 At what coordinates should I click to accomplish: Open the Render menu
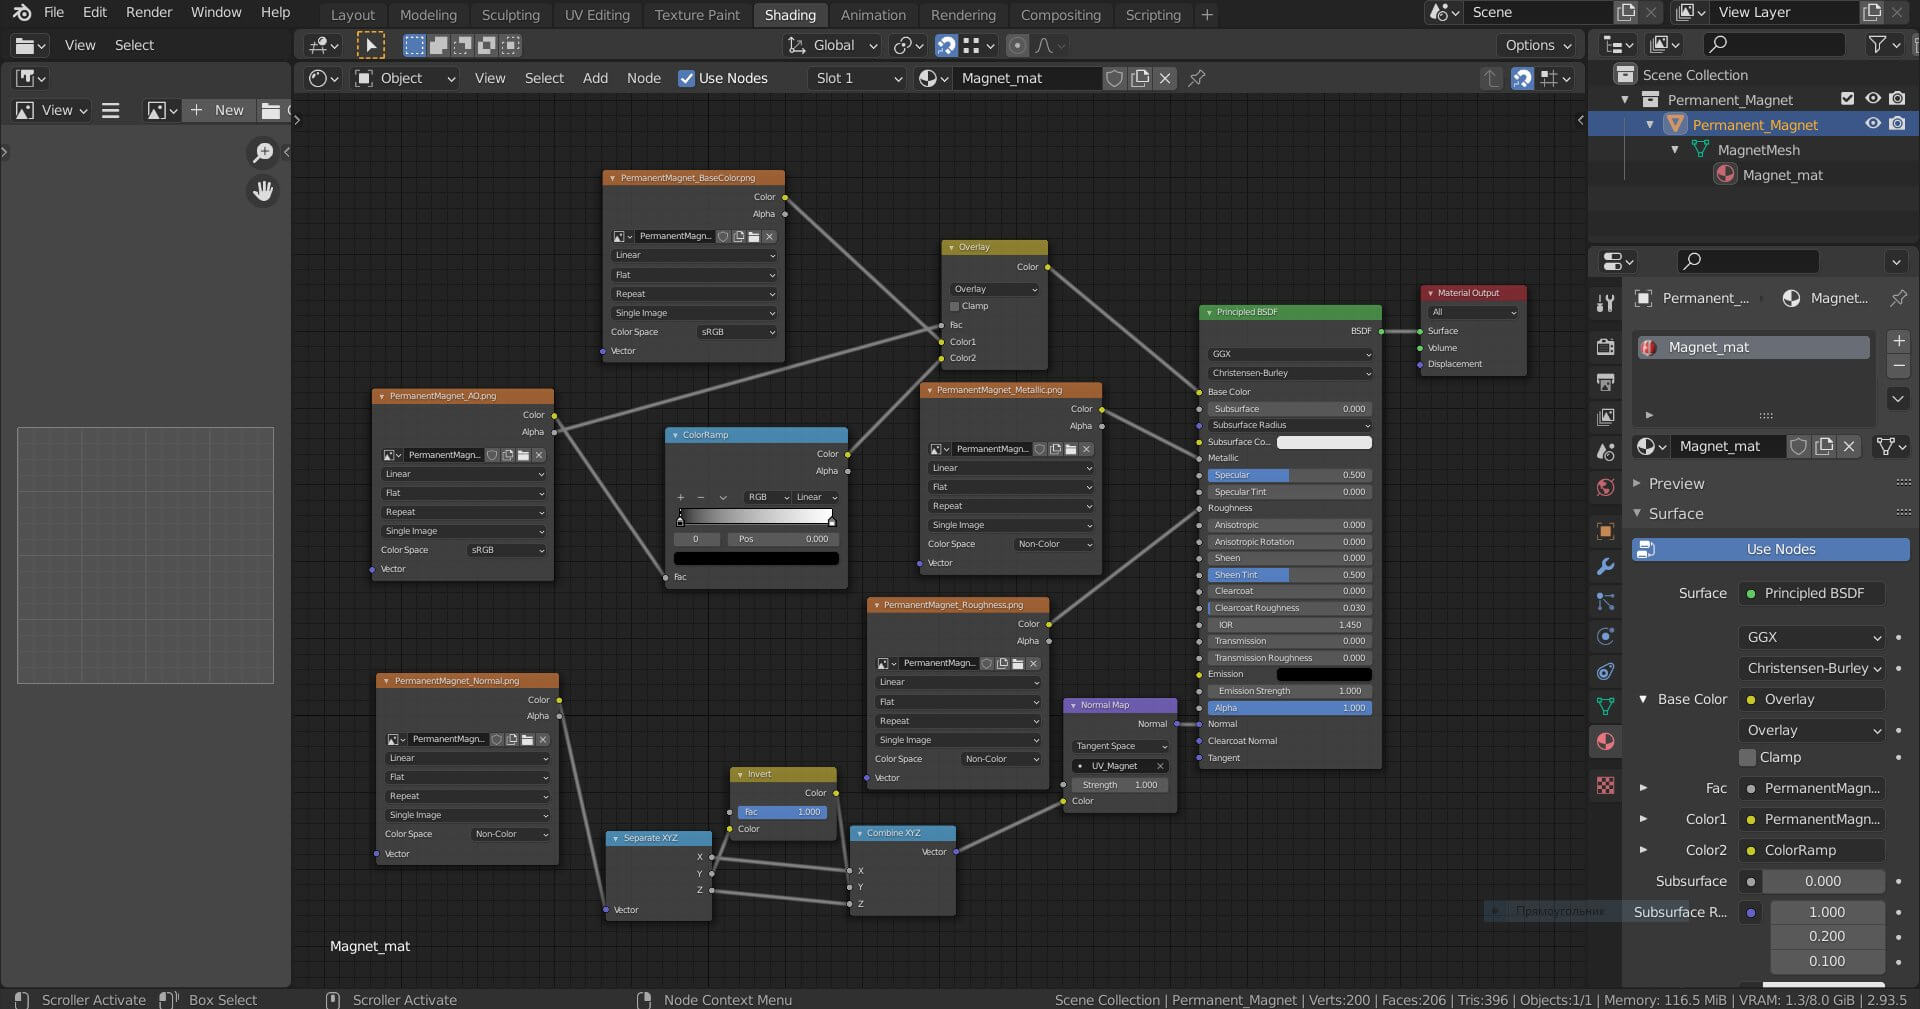[x=149, y=12]
